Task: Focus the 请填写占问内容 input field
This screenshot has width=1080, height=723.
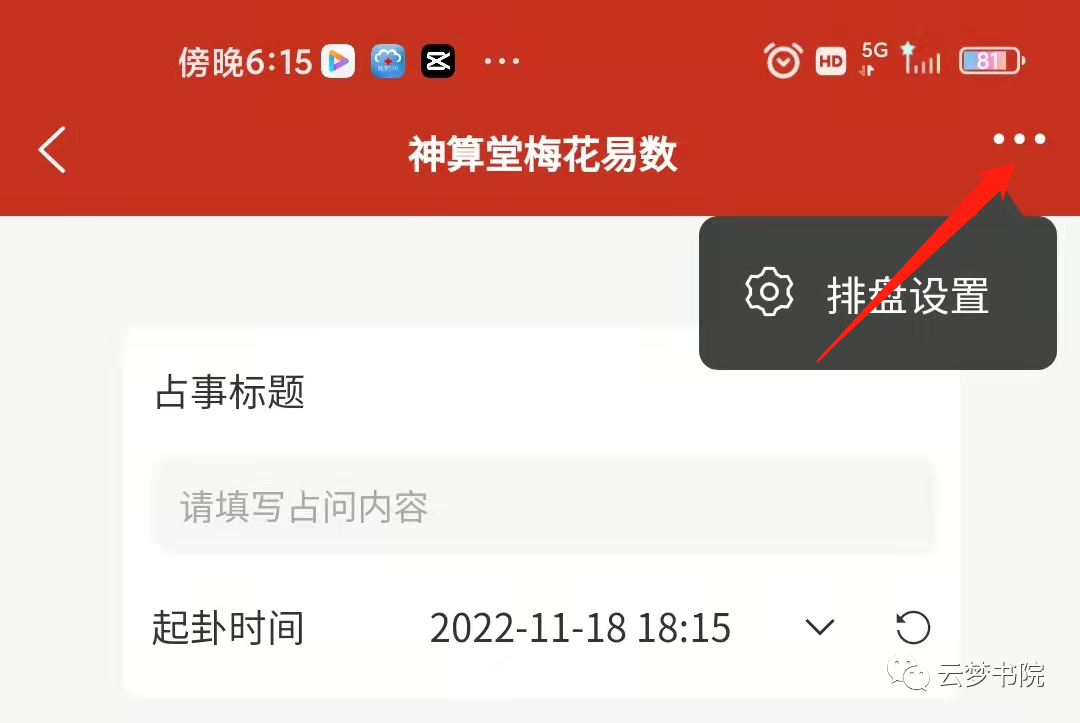Action: [x=543, y=505]
